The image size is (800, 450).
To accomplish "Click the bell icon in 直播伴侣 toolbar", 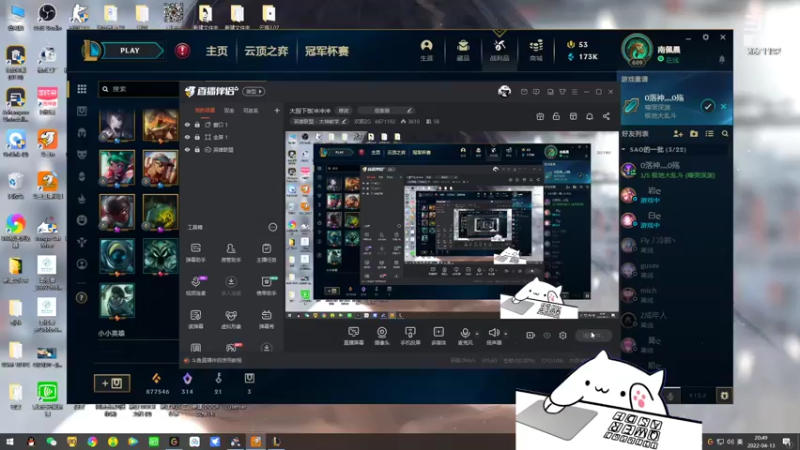I will click(589, 116).
